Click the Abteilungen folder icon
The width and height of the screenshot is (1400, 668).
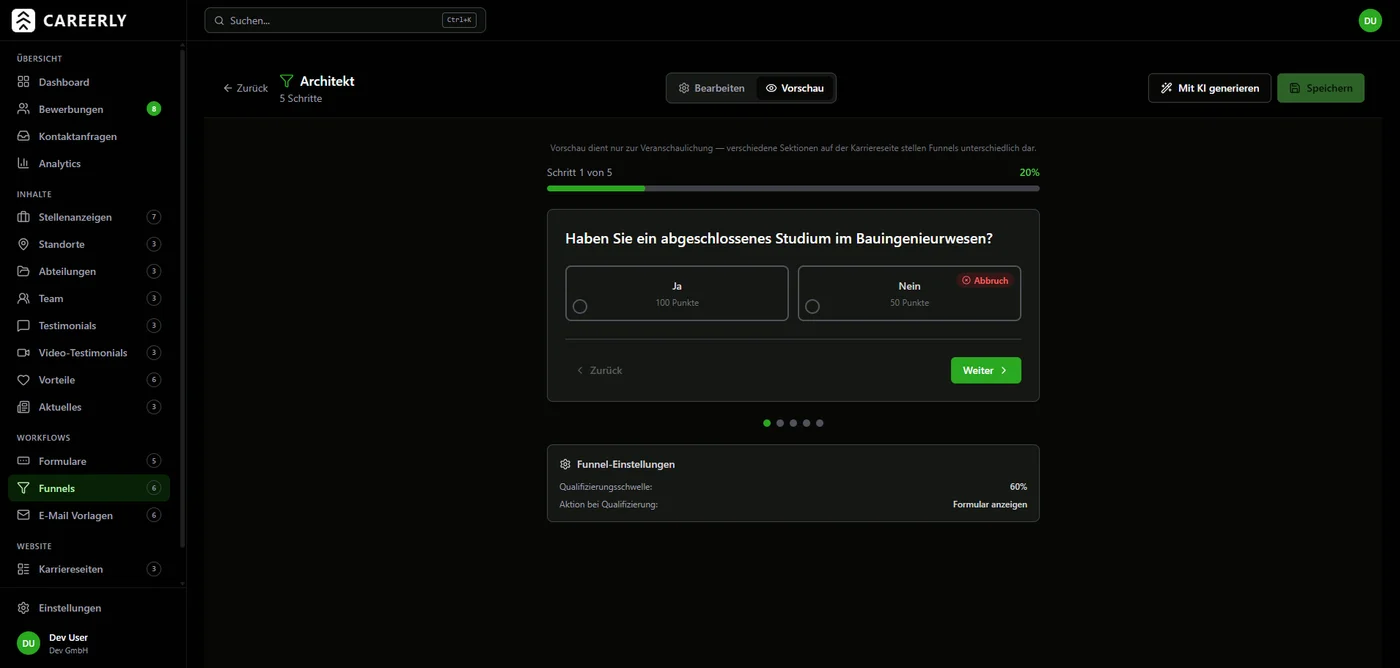pos(23,271)
